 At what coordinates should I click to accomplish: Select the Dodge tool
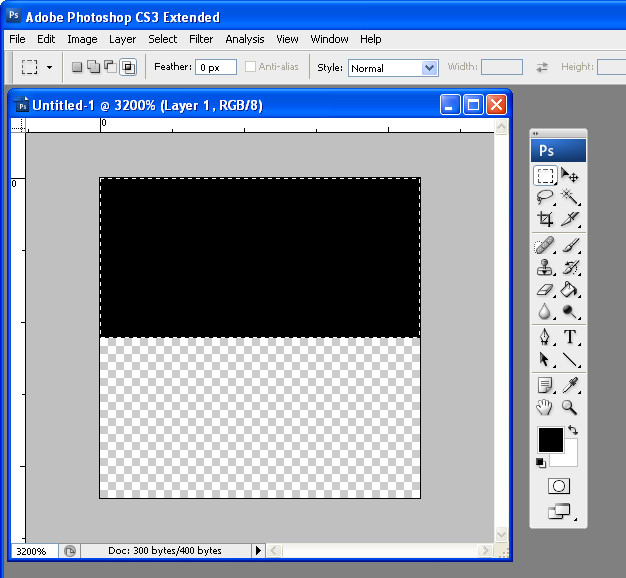pos(570,311)
